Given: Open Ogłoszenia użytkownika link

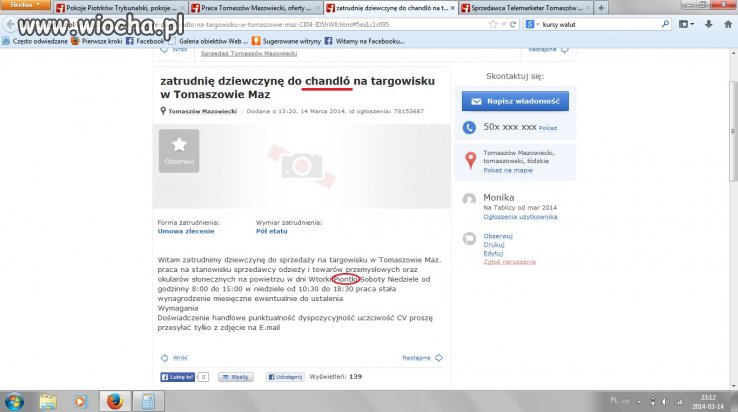Looking at the screenshot, I should pos(520,217).
